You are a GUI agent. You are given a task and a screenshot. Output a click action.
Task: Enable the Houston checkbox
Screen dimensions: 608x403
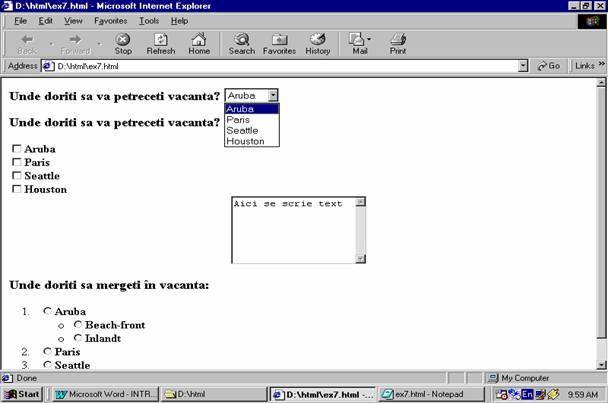tap(16, 188)
